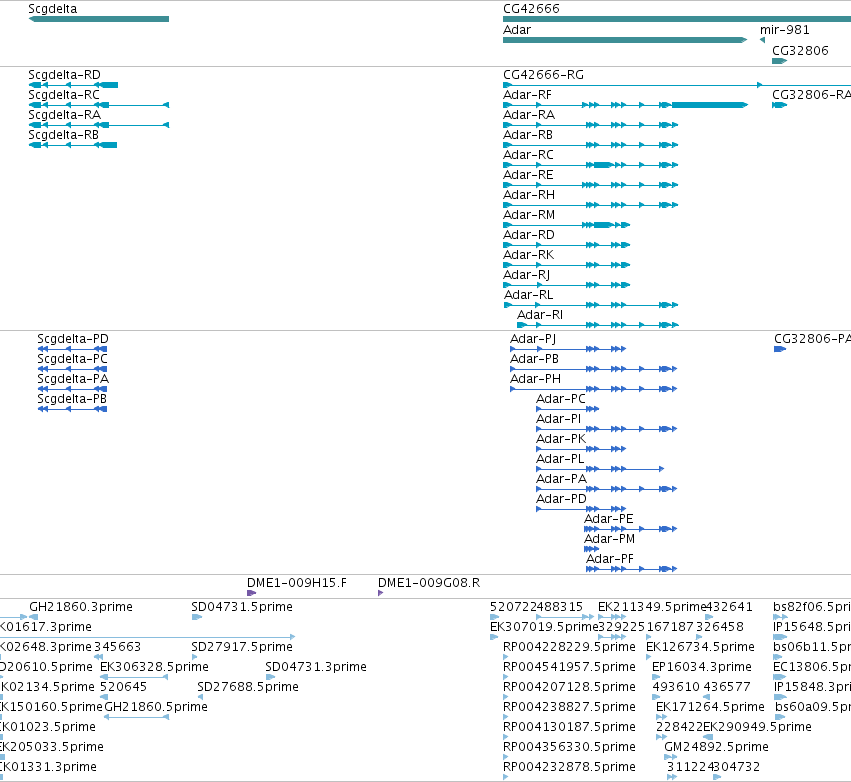Click the Adar-PE protein label
851x782 pixels.
click(x=608, y=519)
